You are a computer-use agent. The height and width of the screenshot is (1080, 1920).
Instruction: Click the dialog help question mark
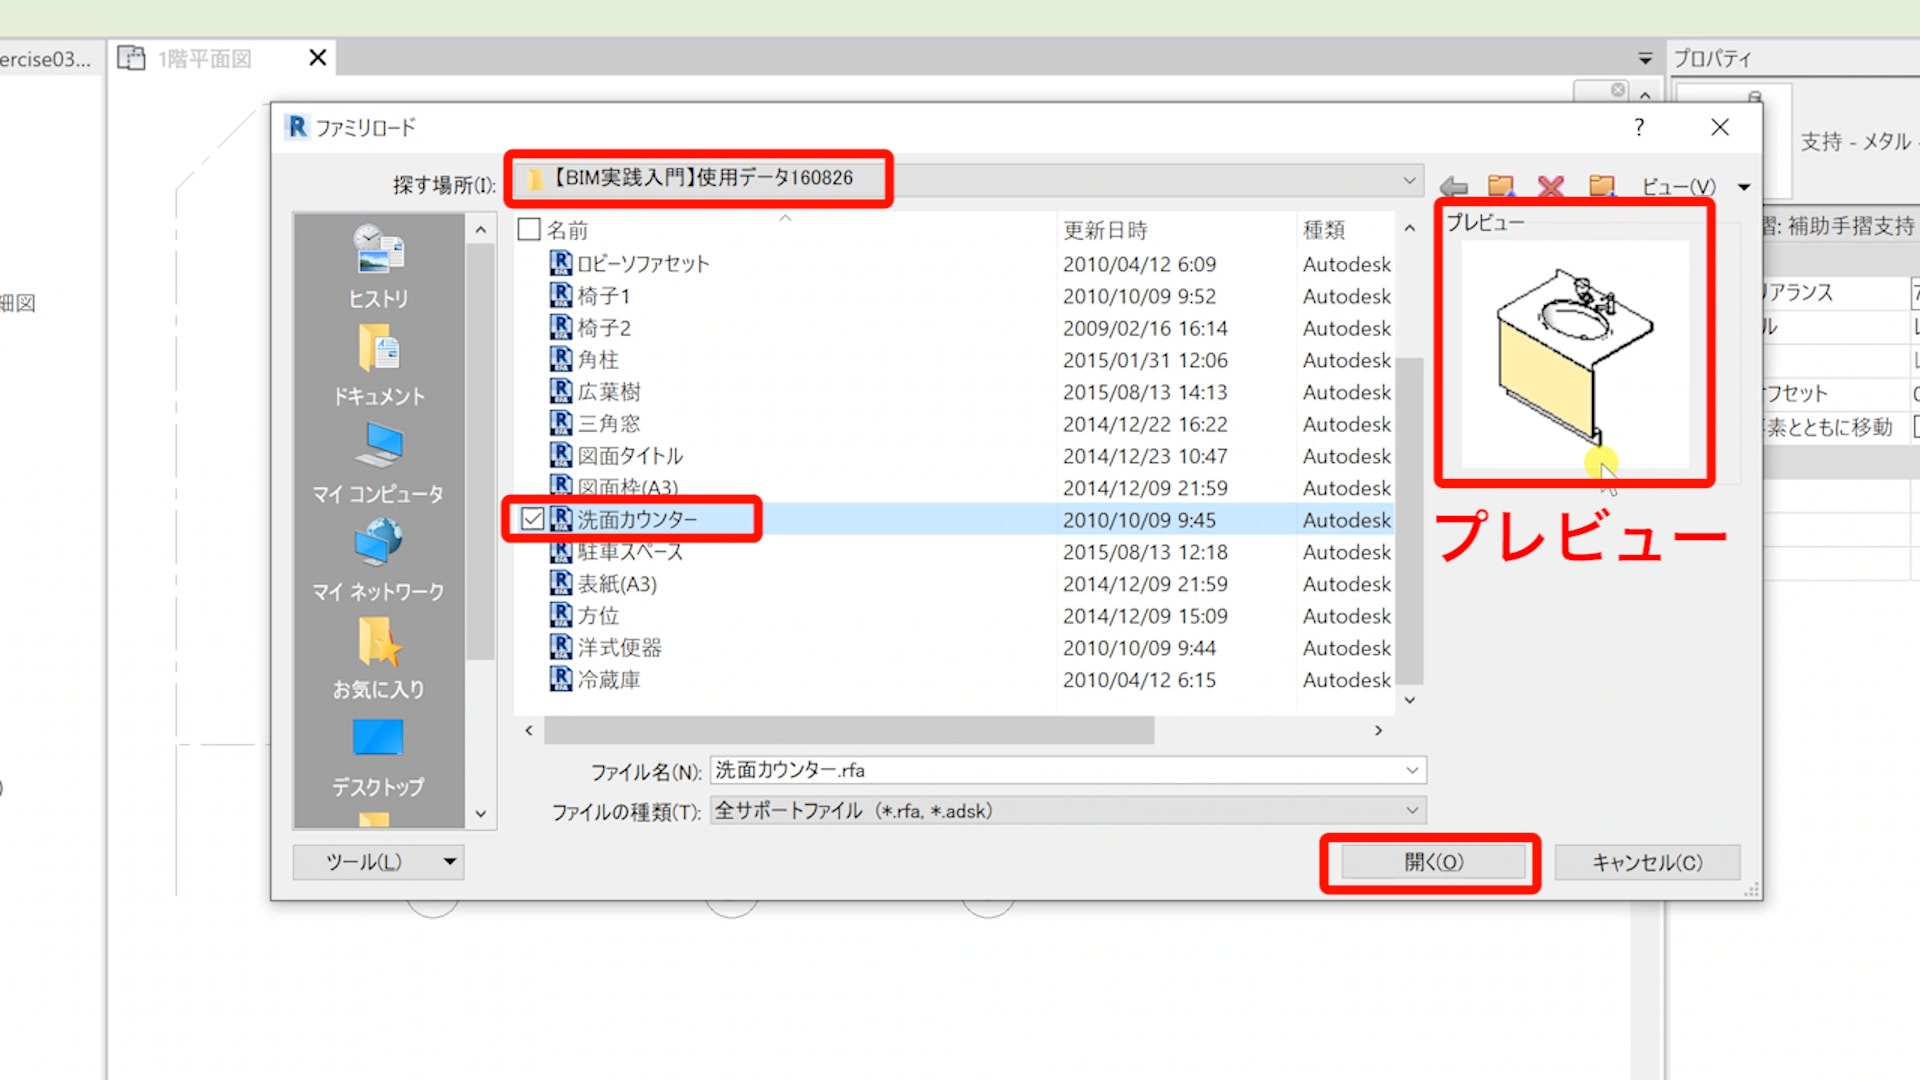tap(1638, 127)
